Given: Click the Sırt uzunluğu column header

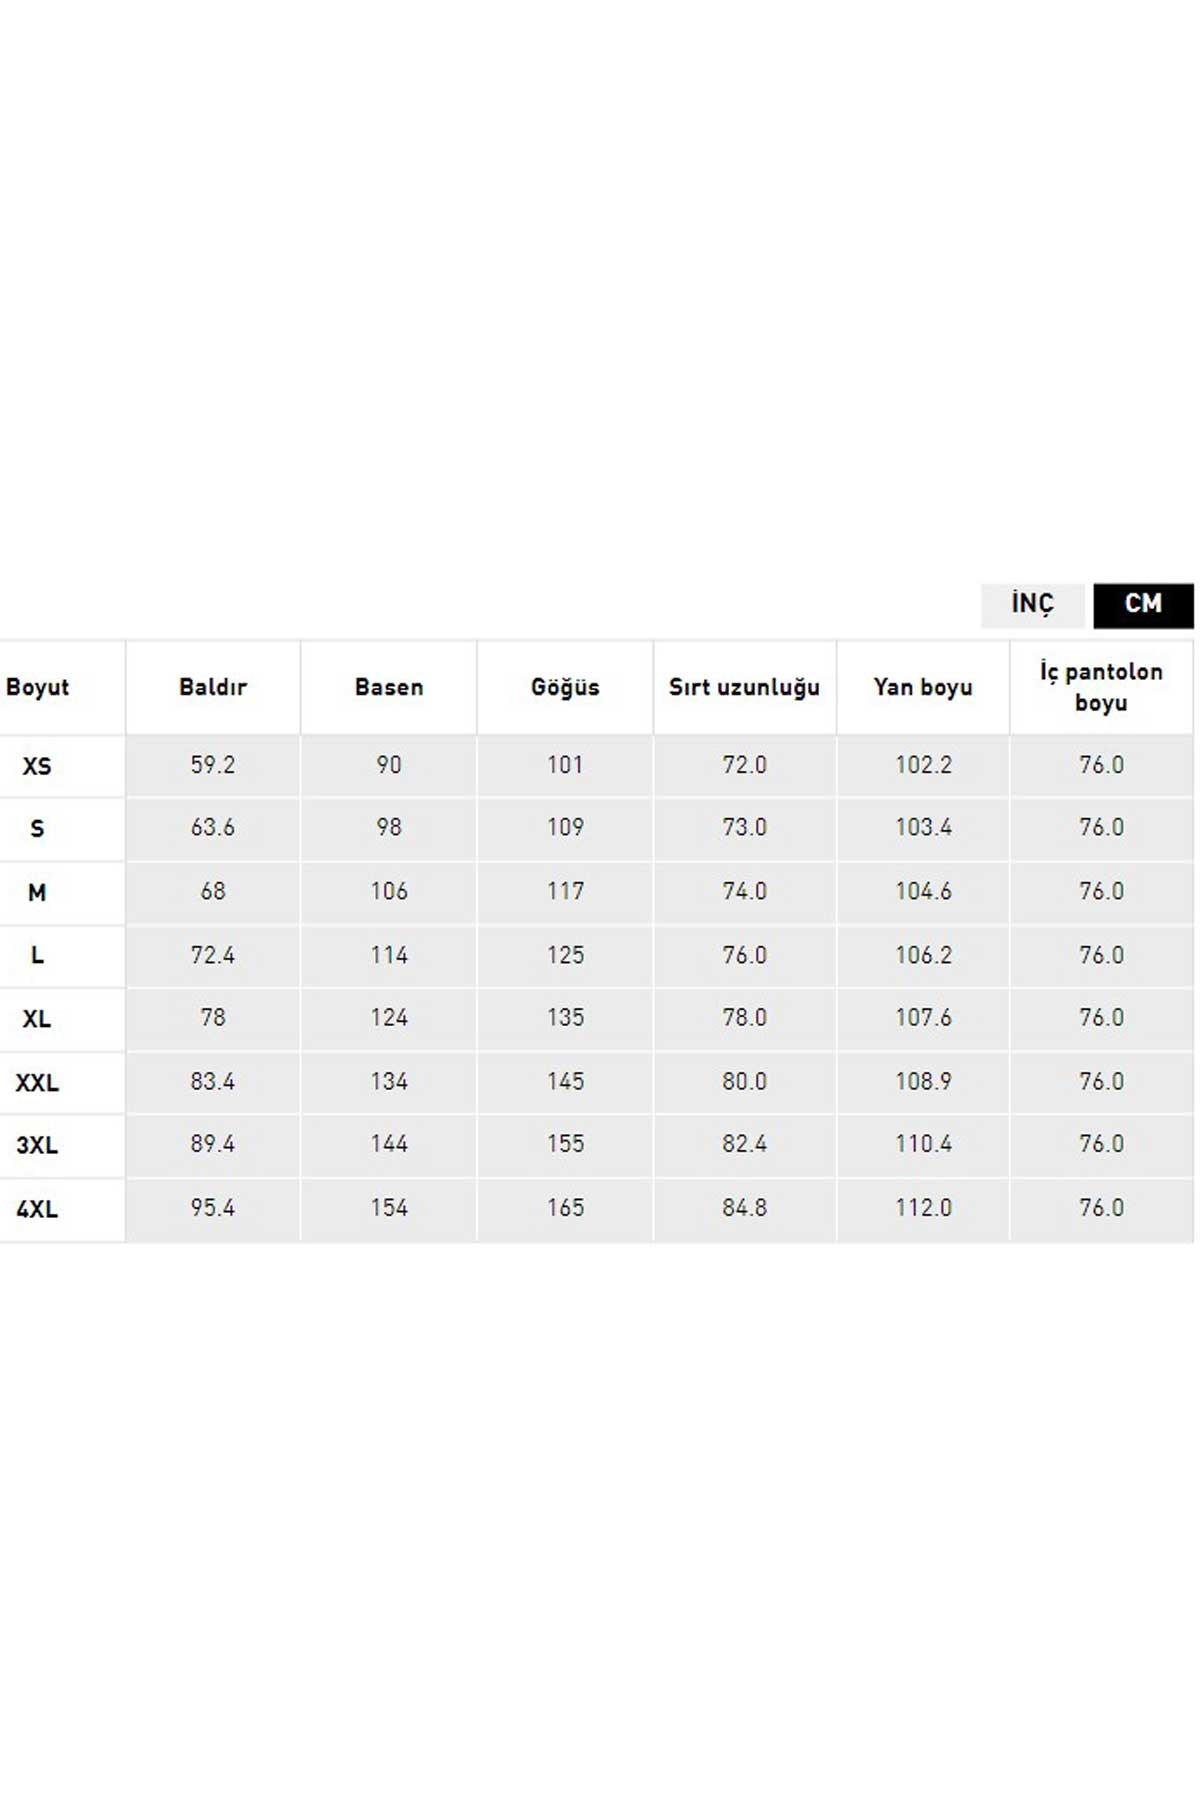Looking at the screenshot, I should [745, 687].
